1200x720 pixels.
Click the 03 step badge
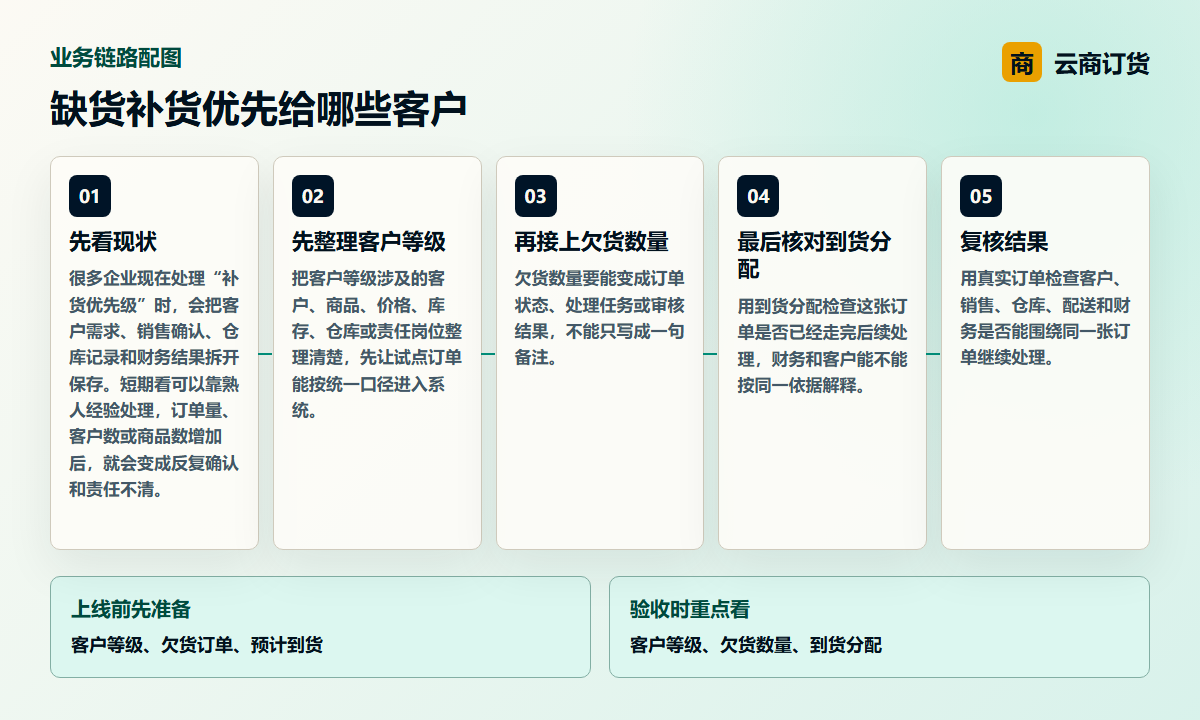536,196
